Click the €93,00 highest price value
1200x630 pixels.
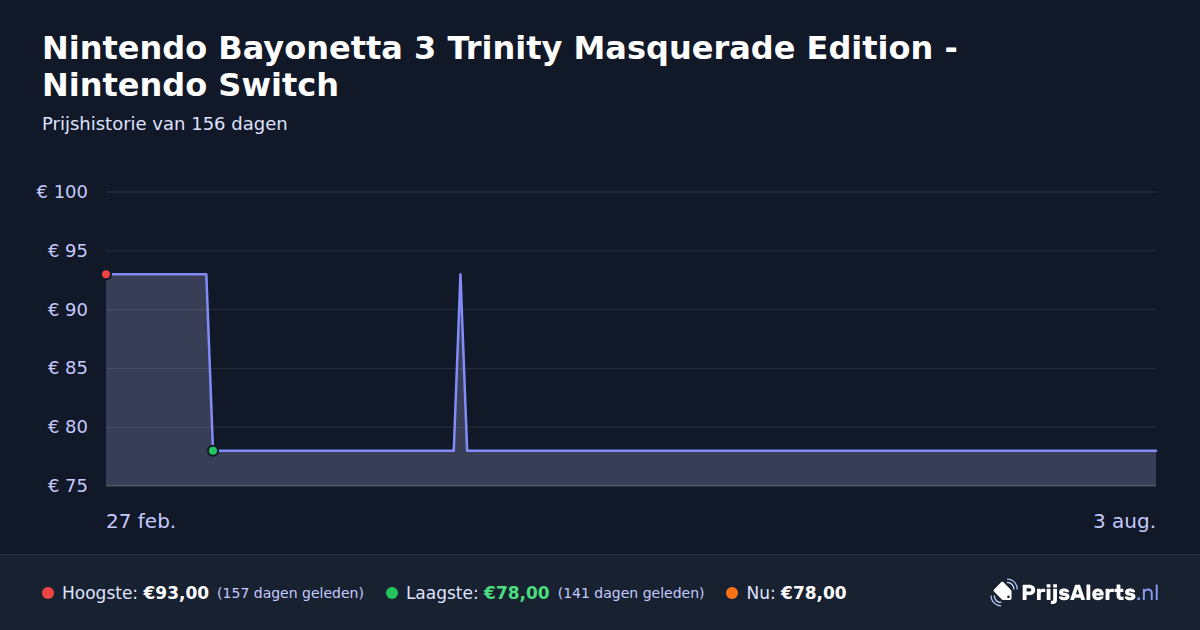[176, 593]
